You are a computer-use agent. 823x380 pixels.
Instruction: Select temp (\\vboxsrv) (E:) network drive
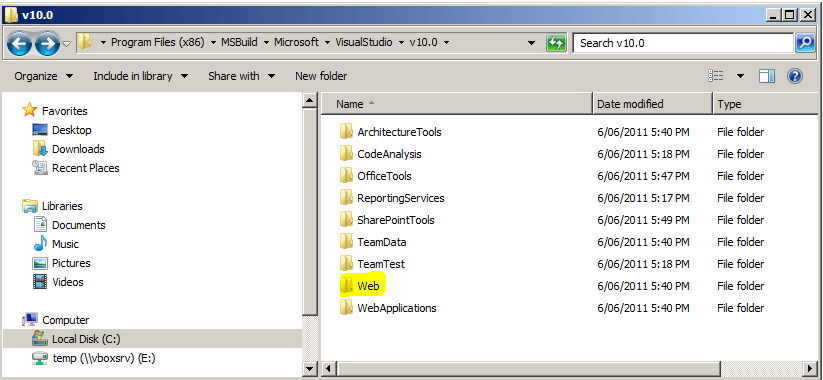[93, 358]
